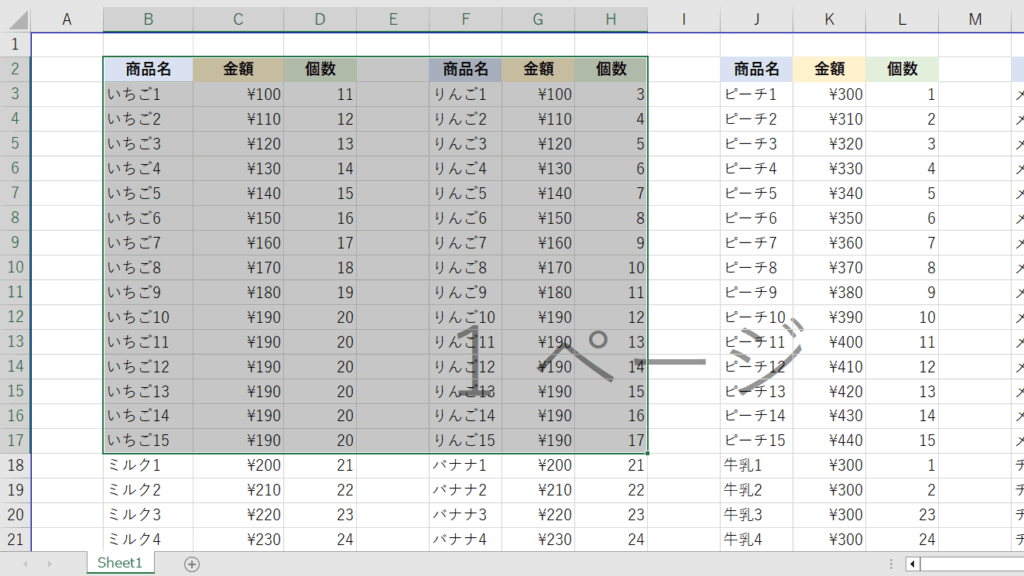Click next sheet navigation arrow
Image resolution: width=1024 pixels, height=576 pixels.
point(50,564)
